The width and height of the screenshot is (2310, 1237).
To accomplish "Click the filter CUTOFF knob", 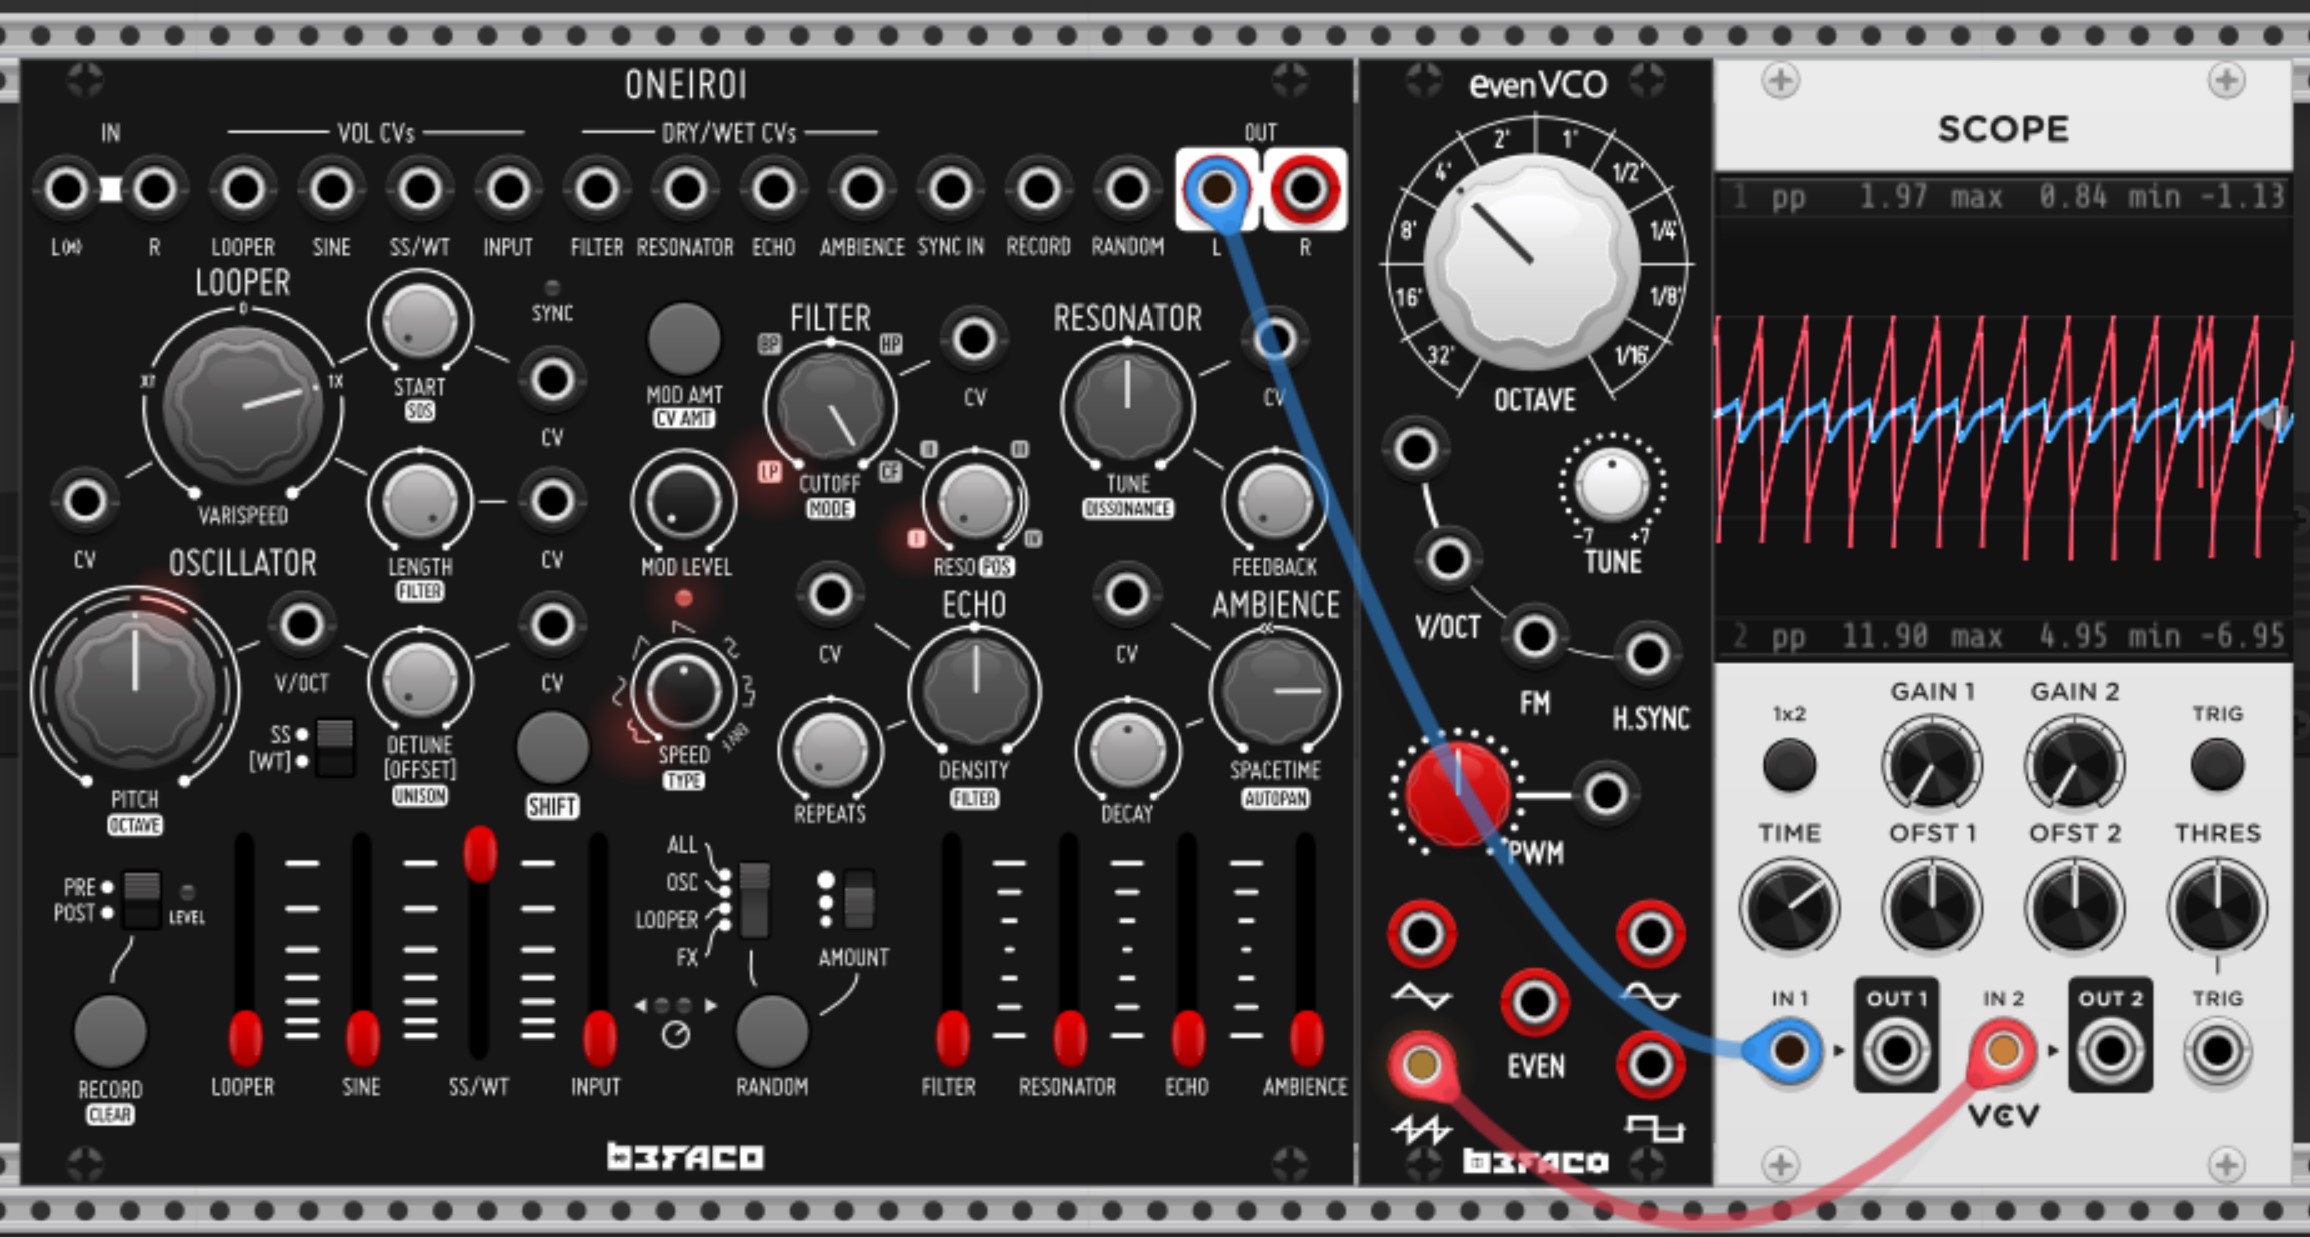I will tap(830, 405).
